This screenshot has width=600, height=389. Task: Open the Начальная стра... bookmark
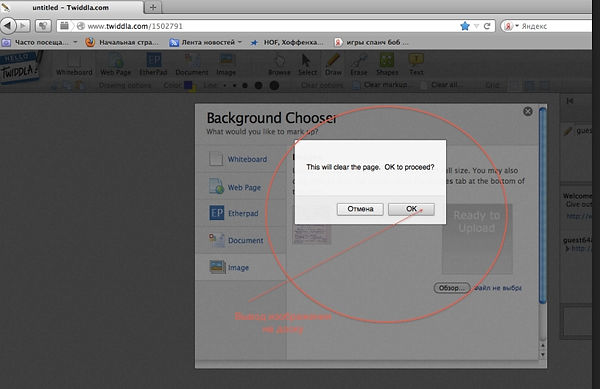tap(122, 42)
